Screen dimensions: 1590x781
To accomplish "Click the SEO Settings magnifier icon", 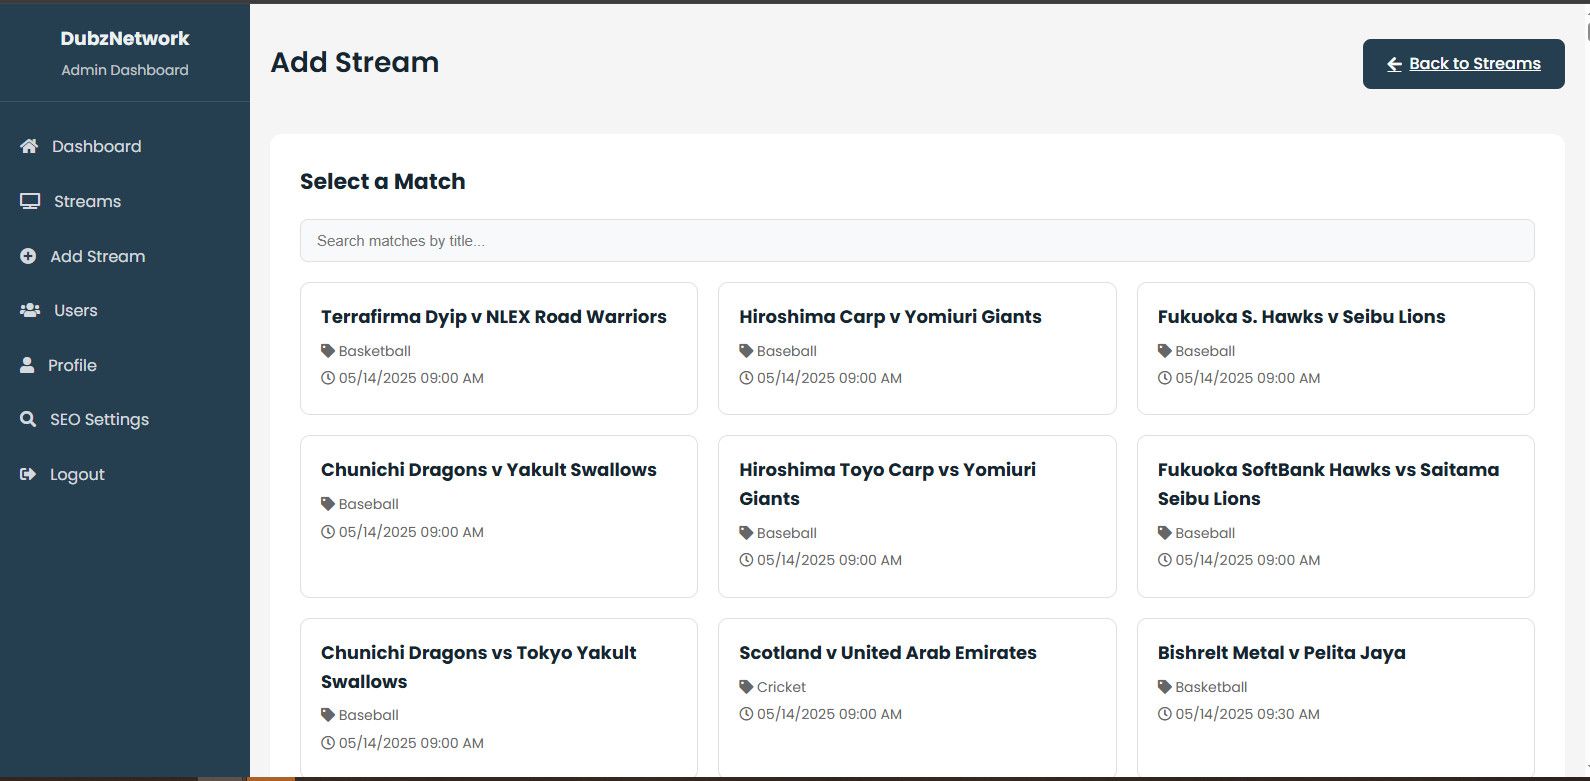I will [x=28, y=419].
